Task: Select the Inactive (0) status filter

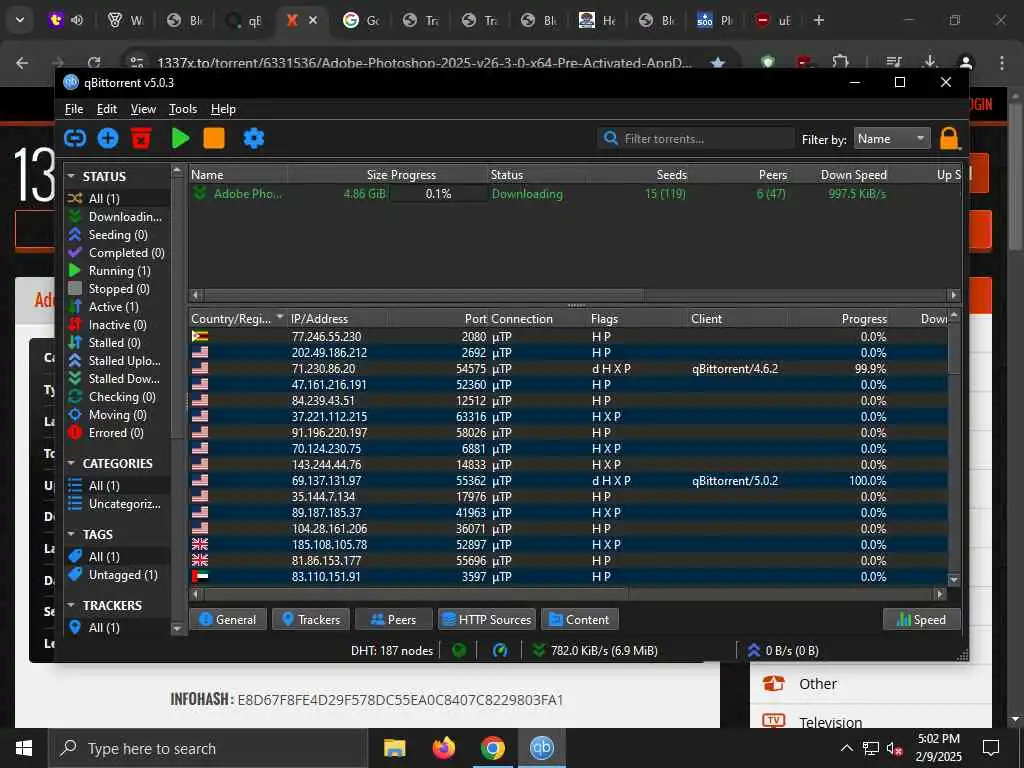Action: (x=116, y=325)
